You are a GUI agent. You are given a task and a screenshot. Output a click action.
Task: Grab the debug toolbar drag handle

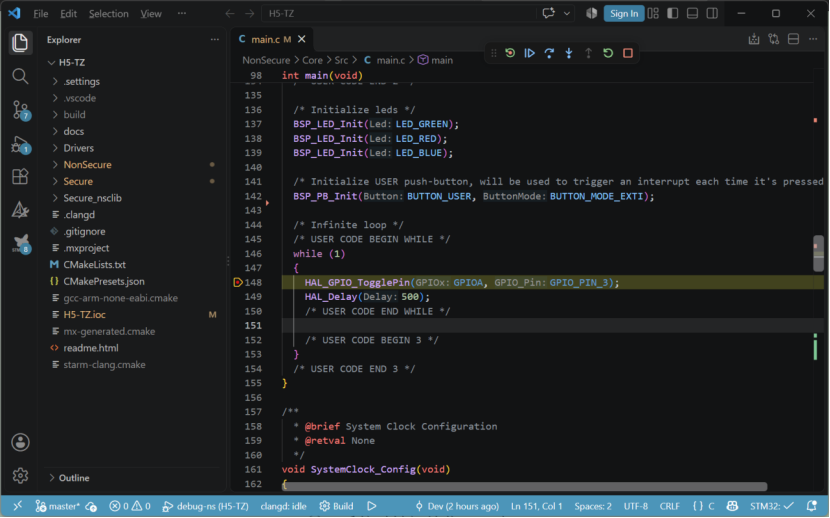click(x=493, y=53)
